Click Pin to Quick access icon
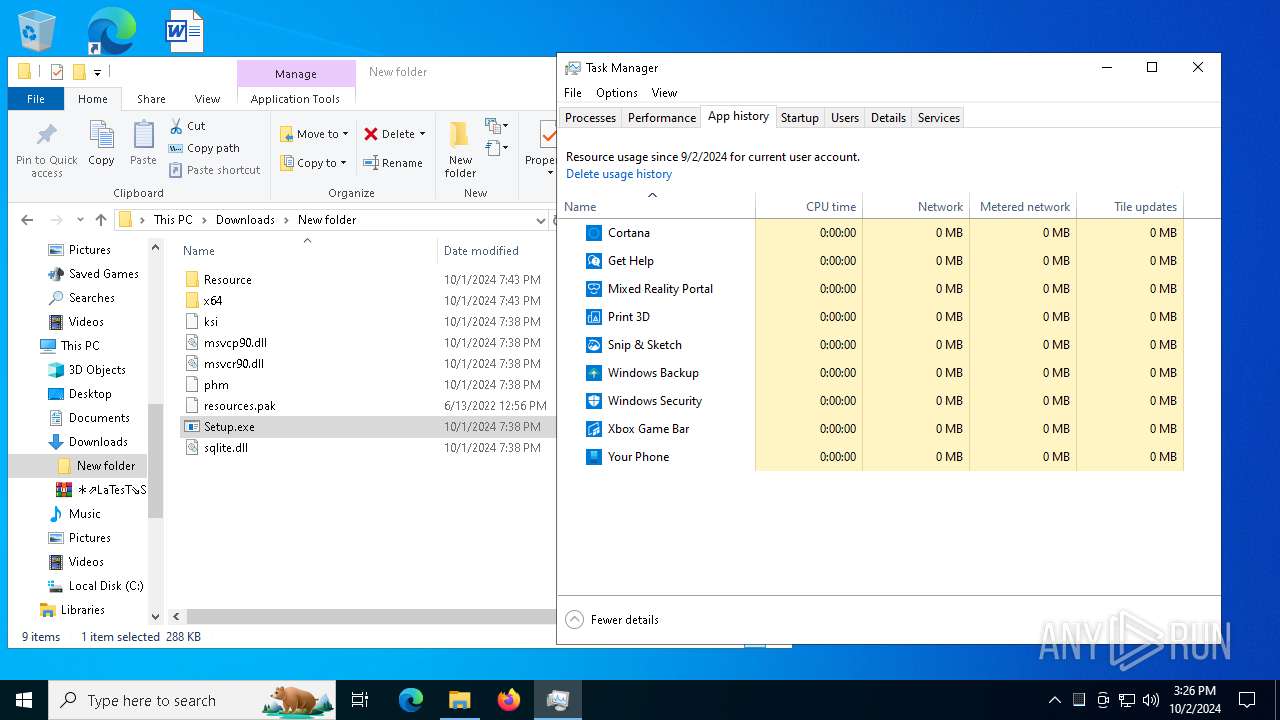This screenshot has height=720, width=1280. tap(46, 135)
